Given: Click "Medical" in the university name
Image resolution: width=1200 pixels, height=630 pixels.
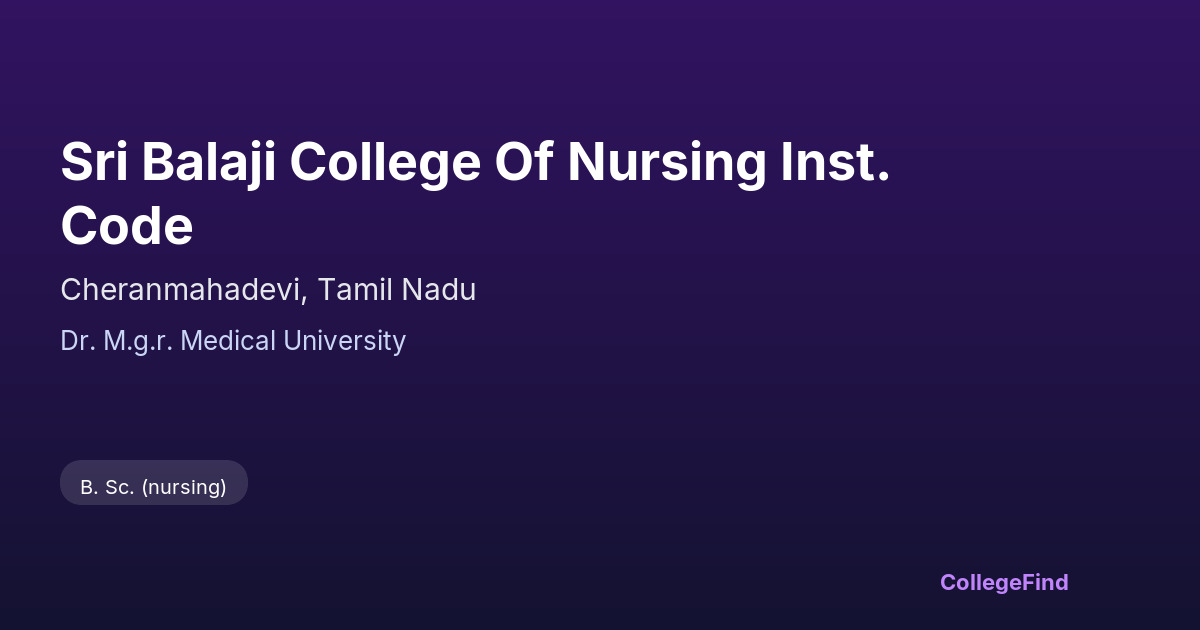Looking at the screenshot, I should click(x=229, y=341).
